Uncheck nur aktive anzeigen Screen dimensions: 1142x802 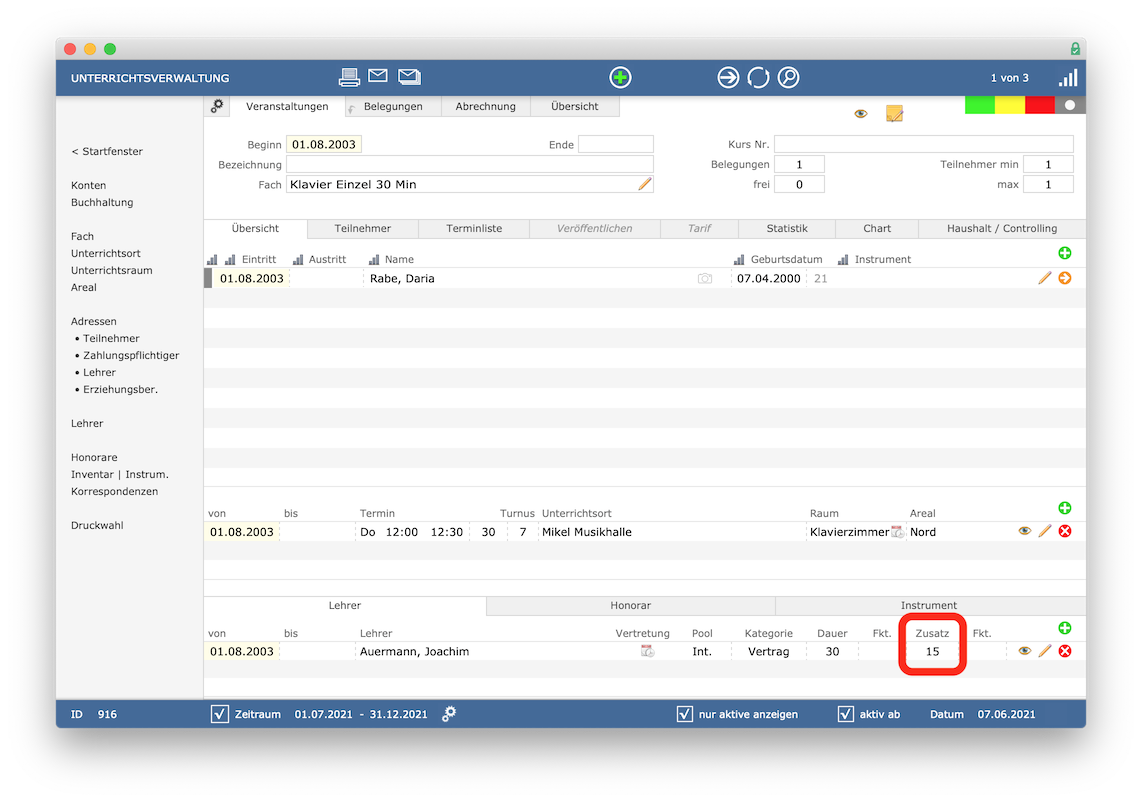pos(685,714)
